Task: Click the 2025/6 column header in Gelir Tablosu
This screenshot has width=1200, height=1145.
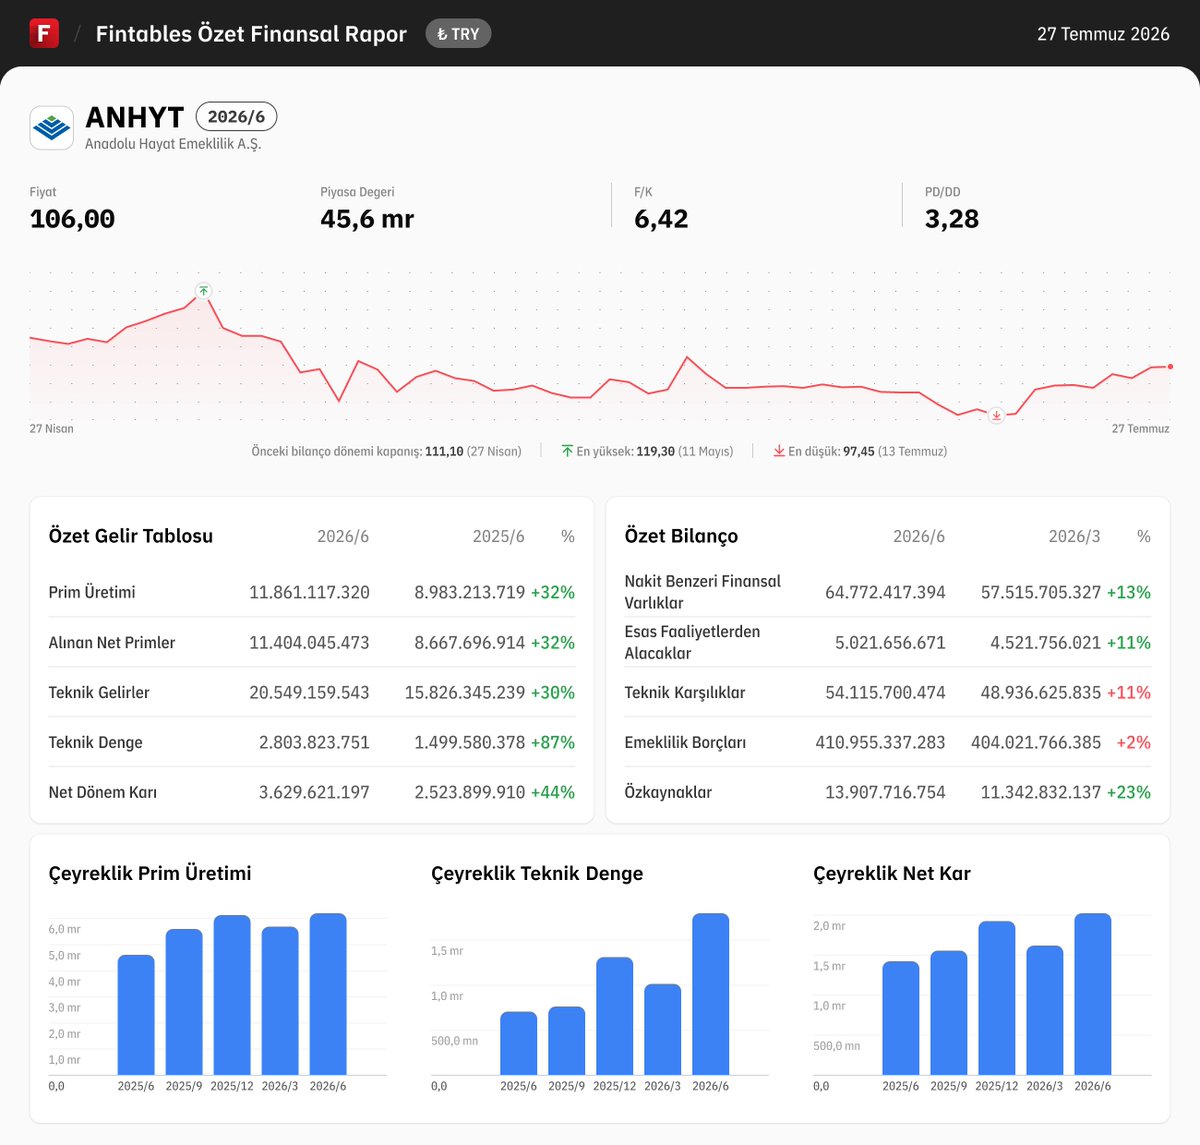Action: point(499,537)
